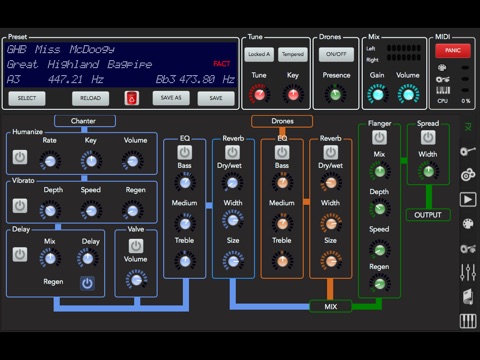Select the MIX node box
The width and height of the screenshot is (480, 360).
pos(331,307)
